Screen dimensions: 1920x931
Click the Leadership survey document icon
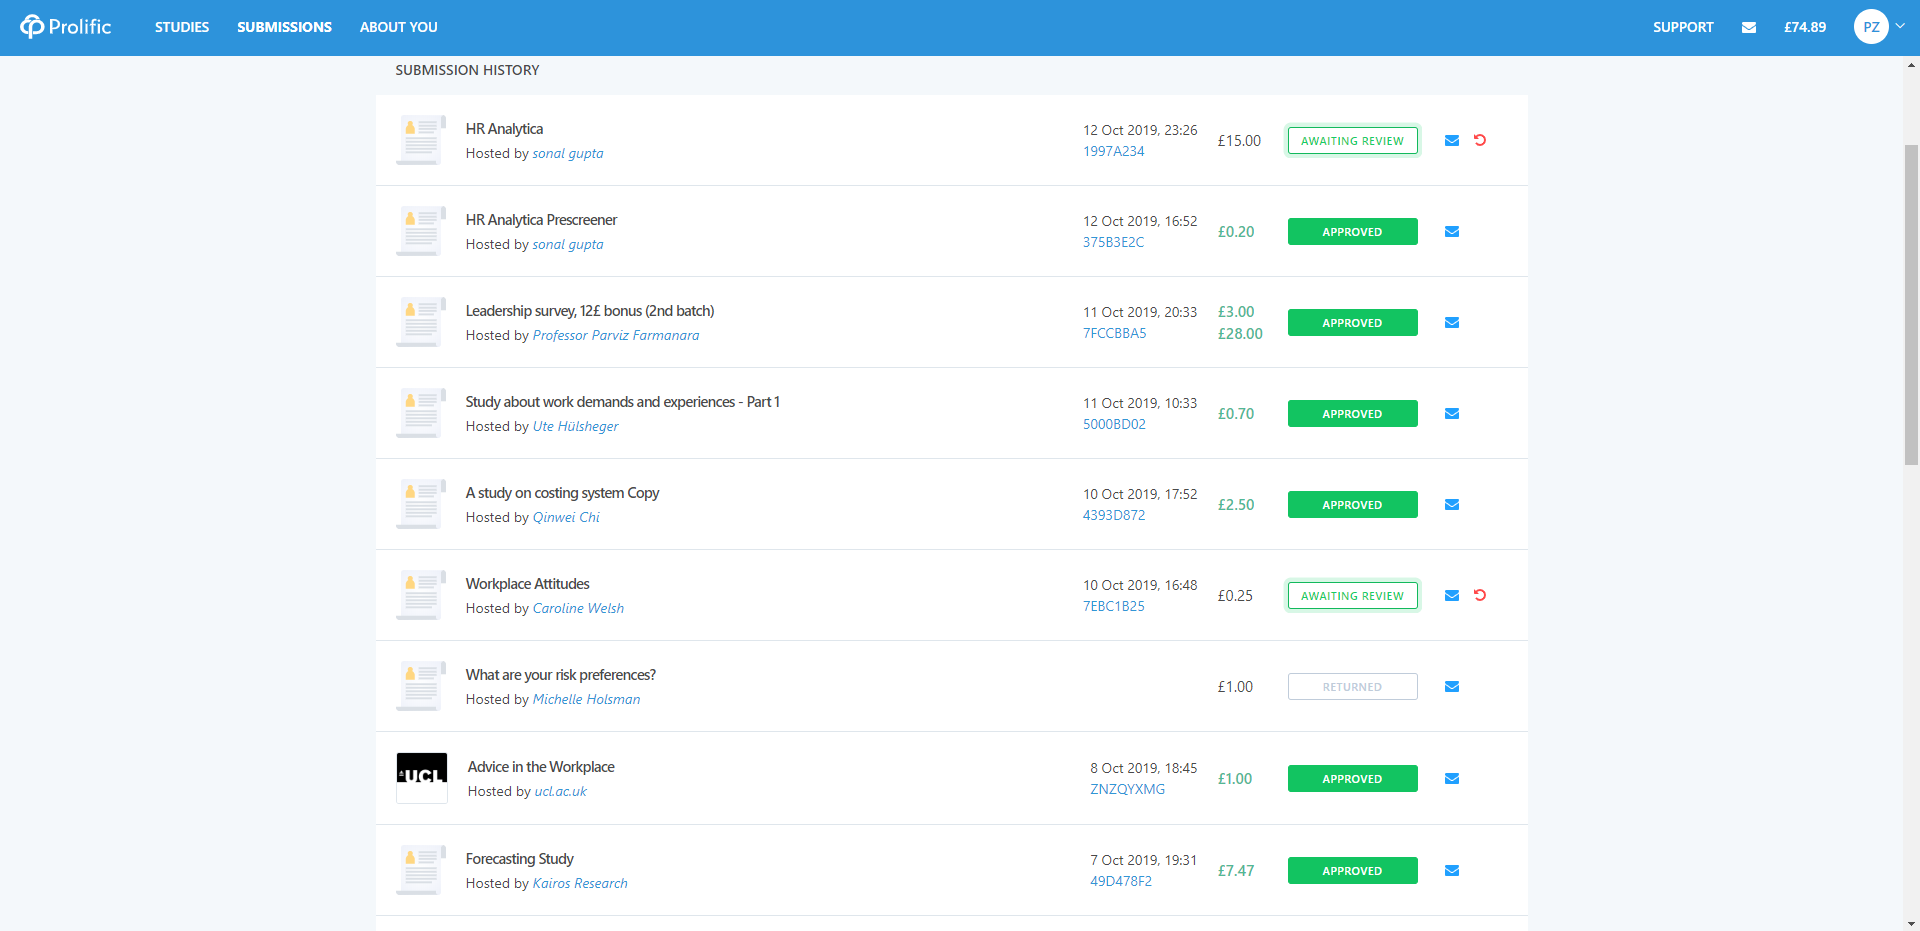pos(422,322)
